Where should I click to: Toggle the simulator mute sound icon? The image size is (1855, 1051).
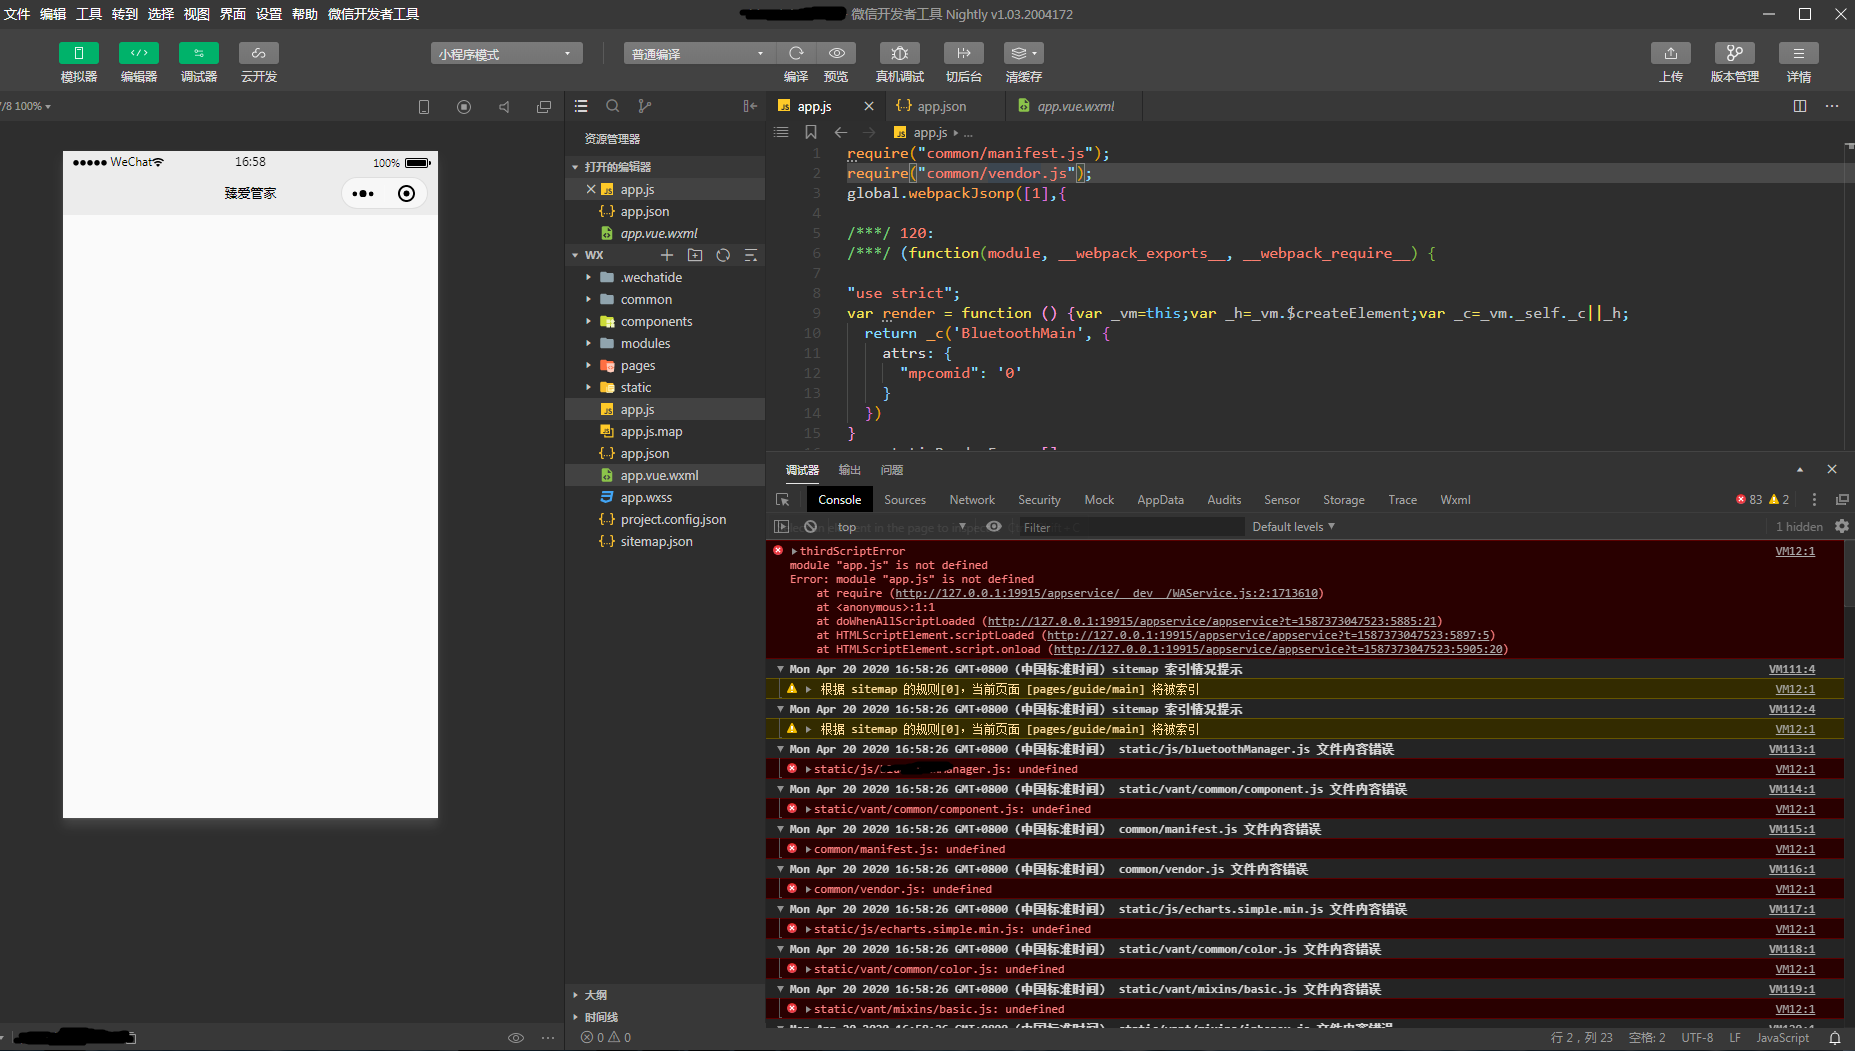[x=504, y=107]
